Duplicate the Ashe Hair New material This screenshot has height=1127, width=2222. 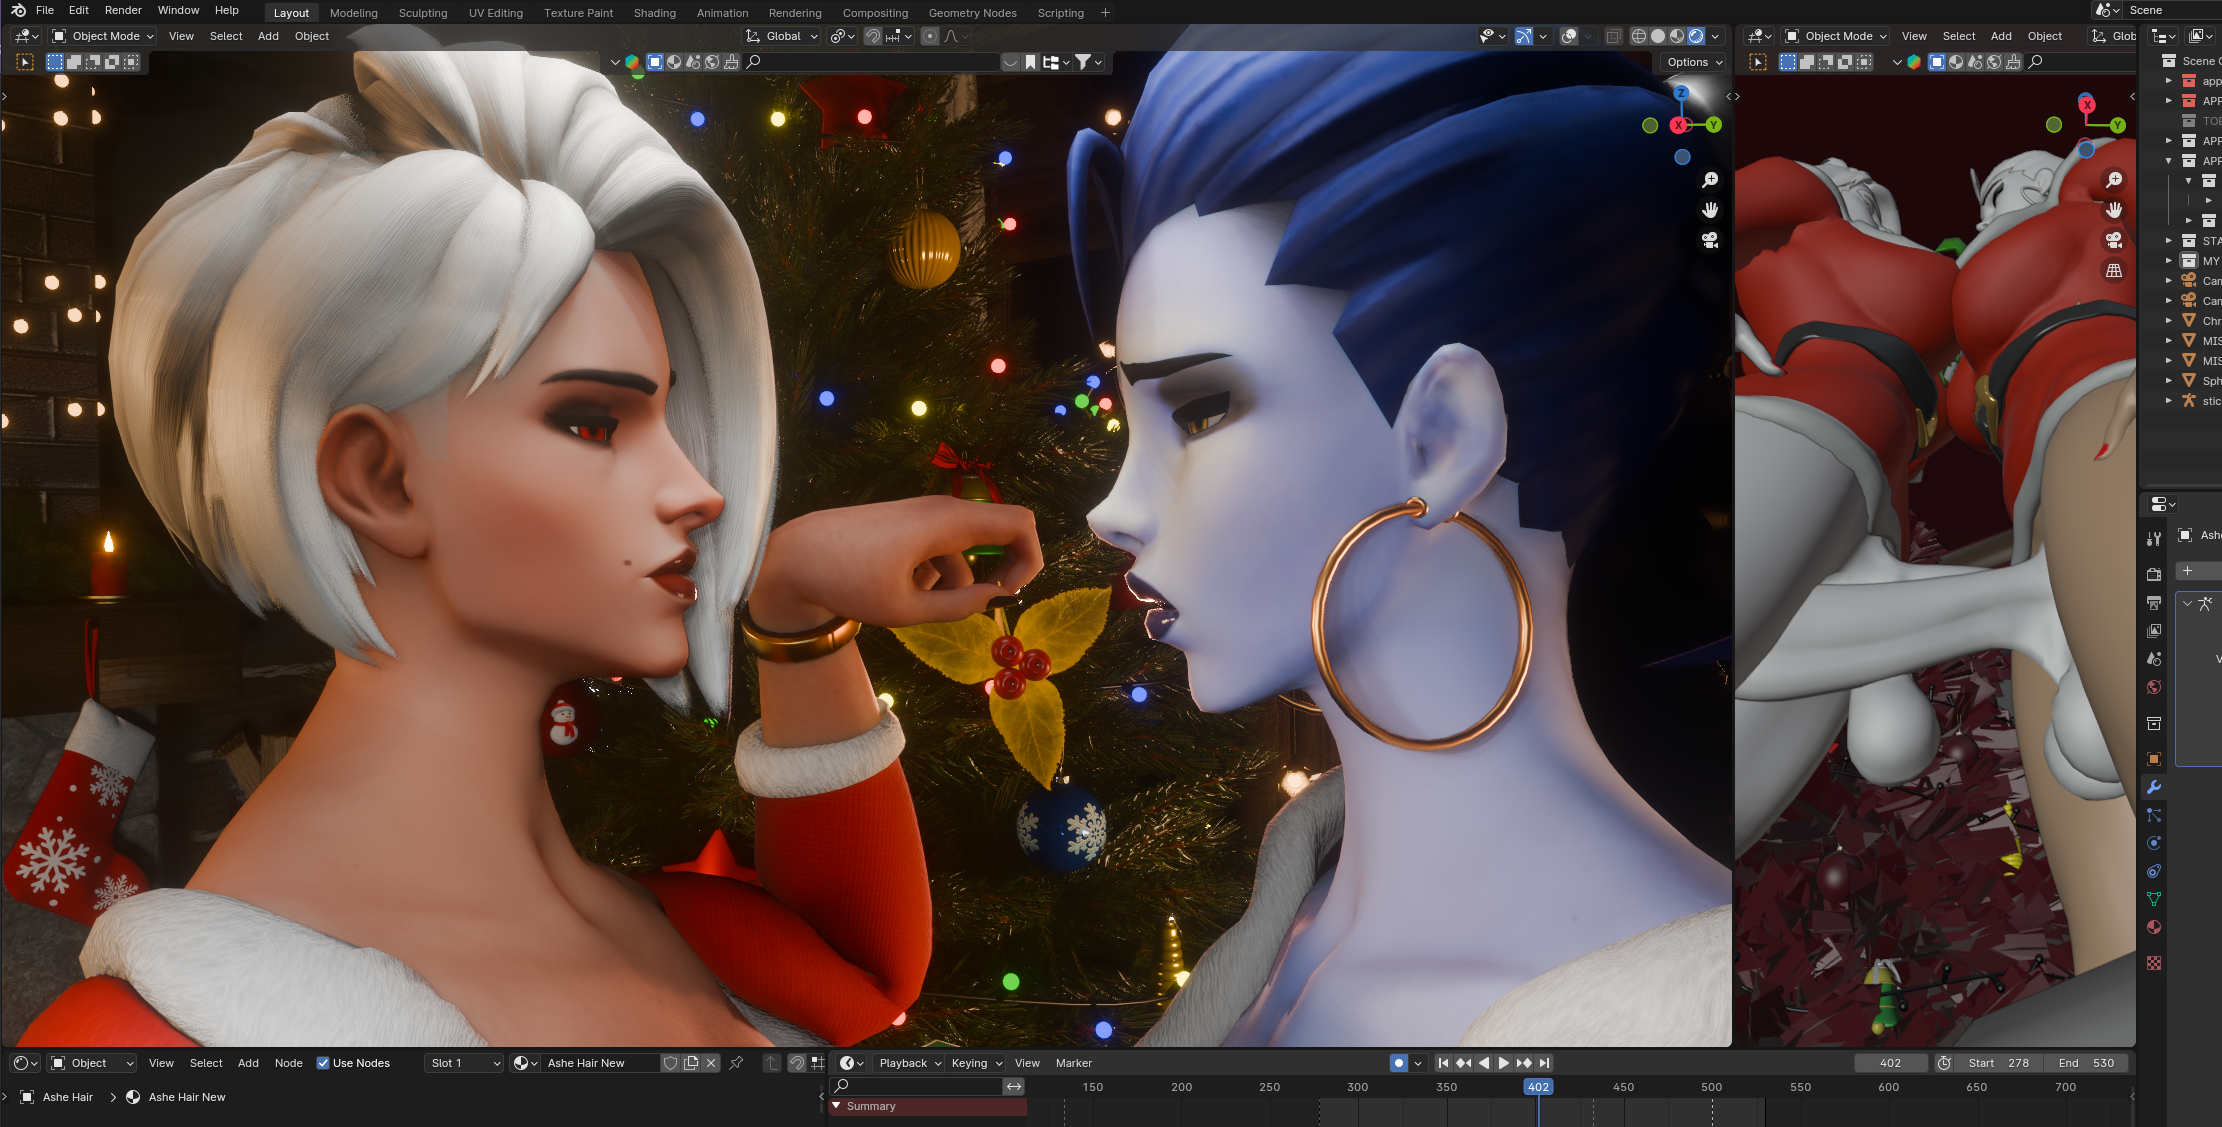[x=691, y=1063]
